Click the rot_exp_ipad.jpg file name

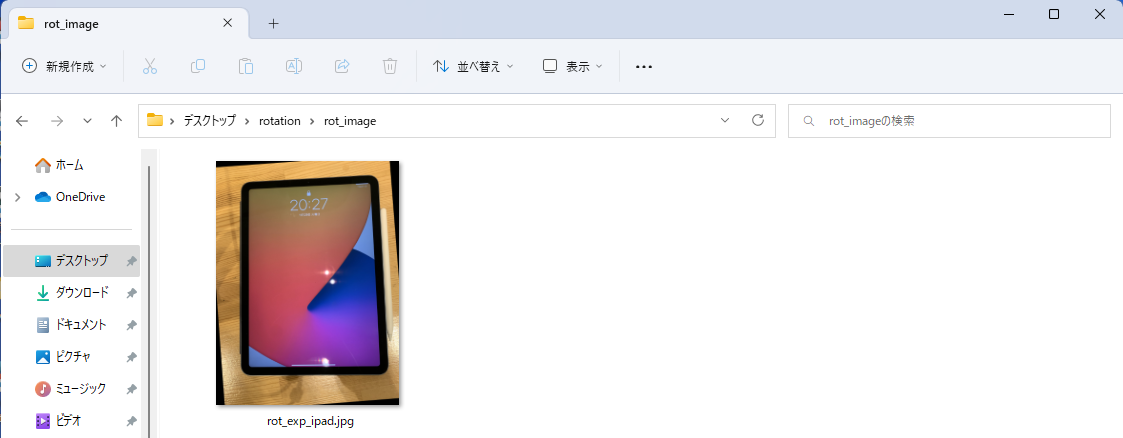point(310,422)
